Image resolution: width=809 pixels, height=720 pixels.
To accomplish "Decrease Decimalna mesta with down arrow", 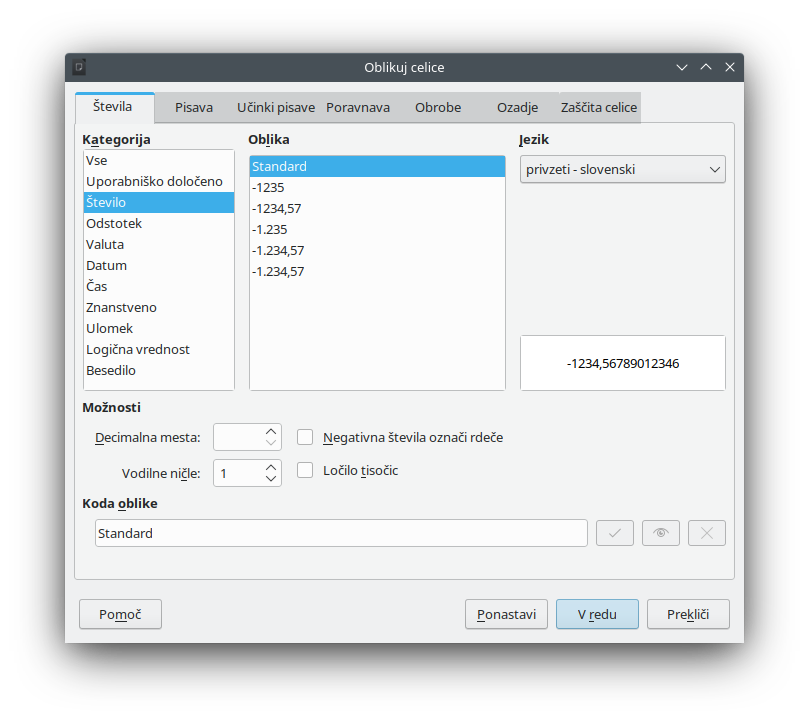I will click(x=271, y=443).
